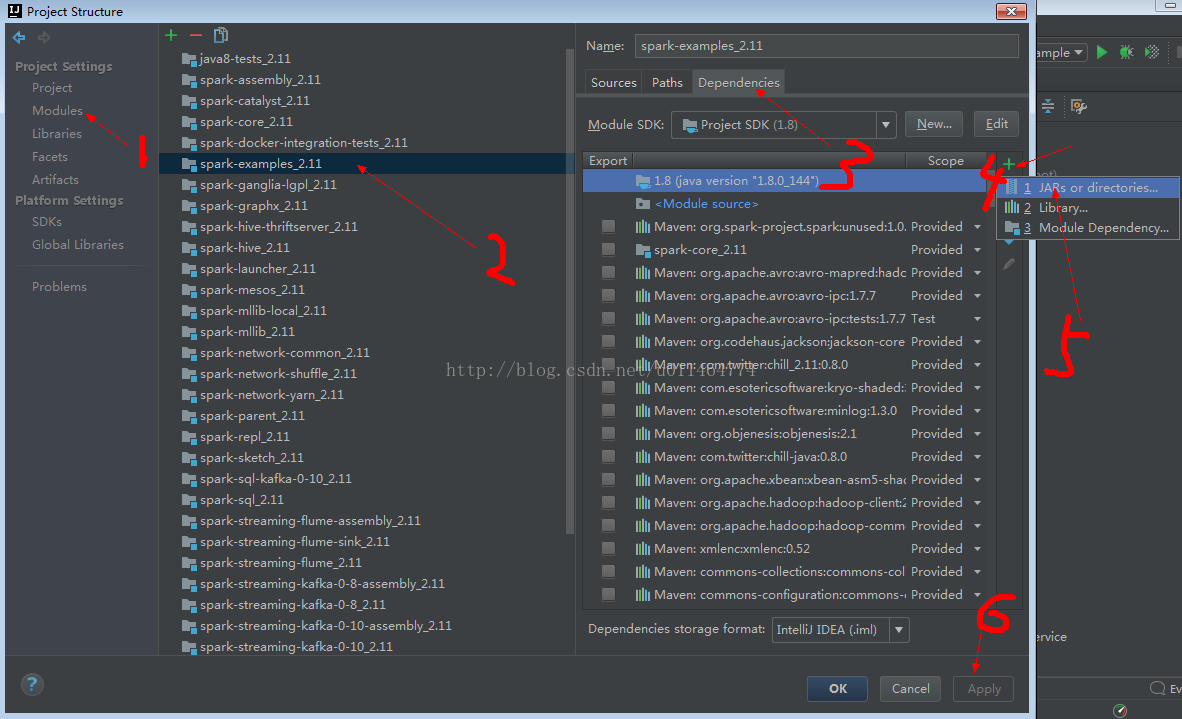This screenshot has height=719, width=1182.
Task: Open scope dropdown for commons-configuration dependency
Action: click(x=977, y=595)
